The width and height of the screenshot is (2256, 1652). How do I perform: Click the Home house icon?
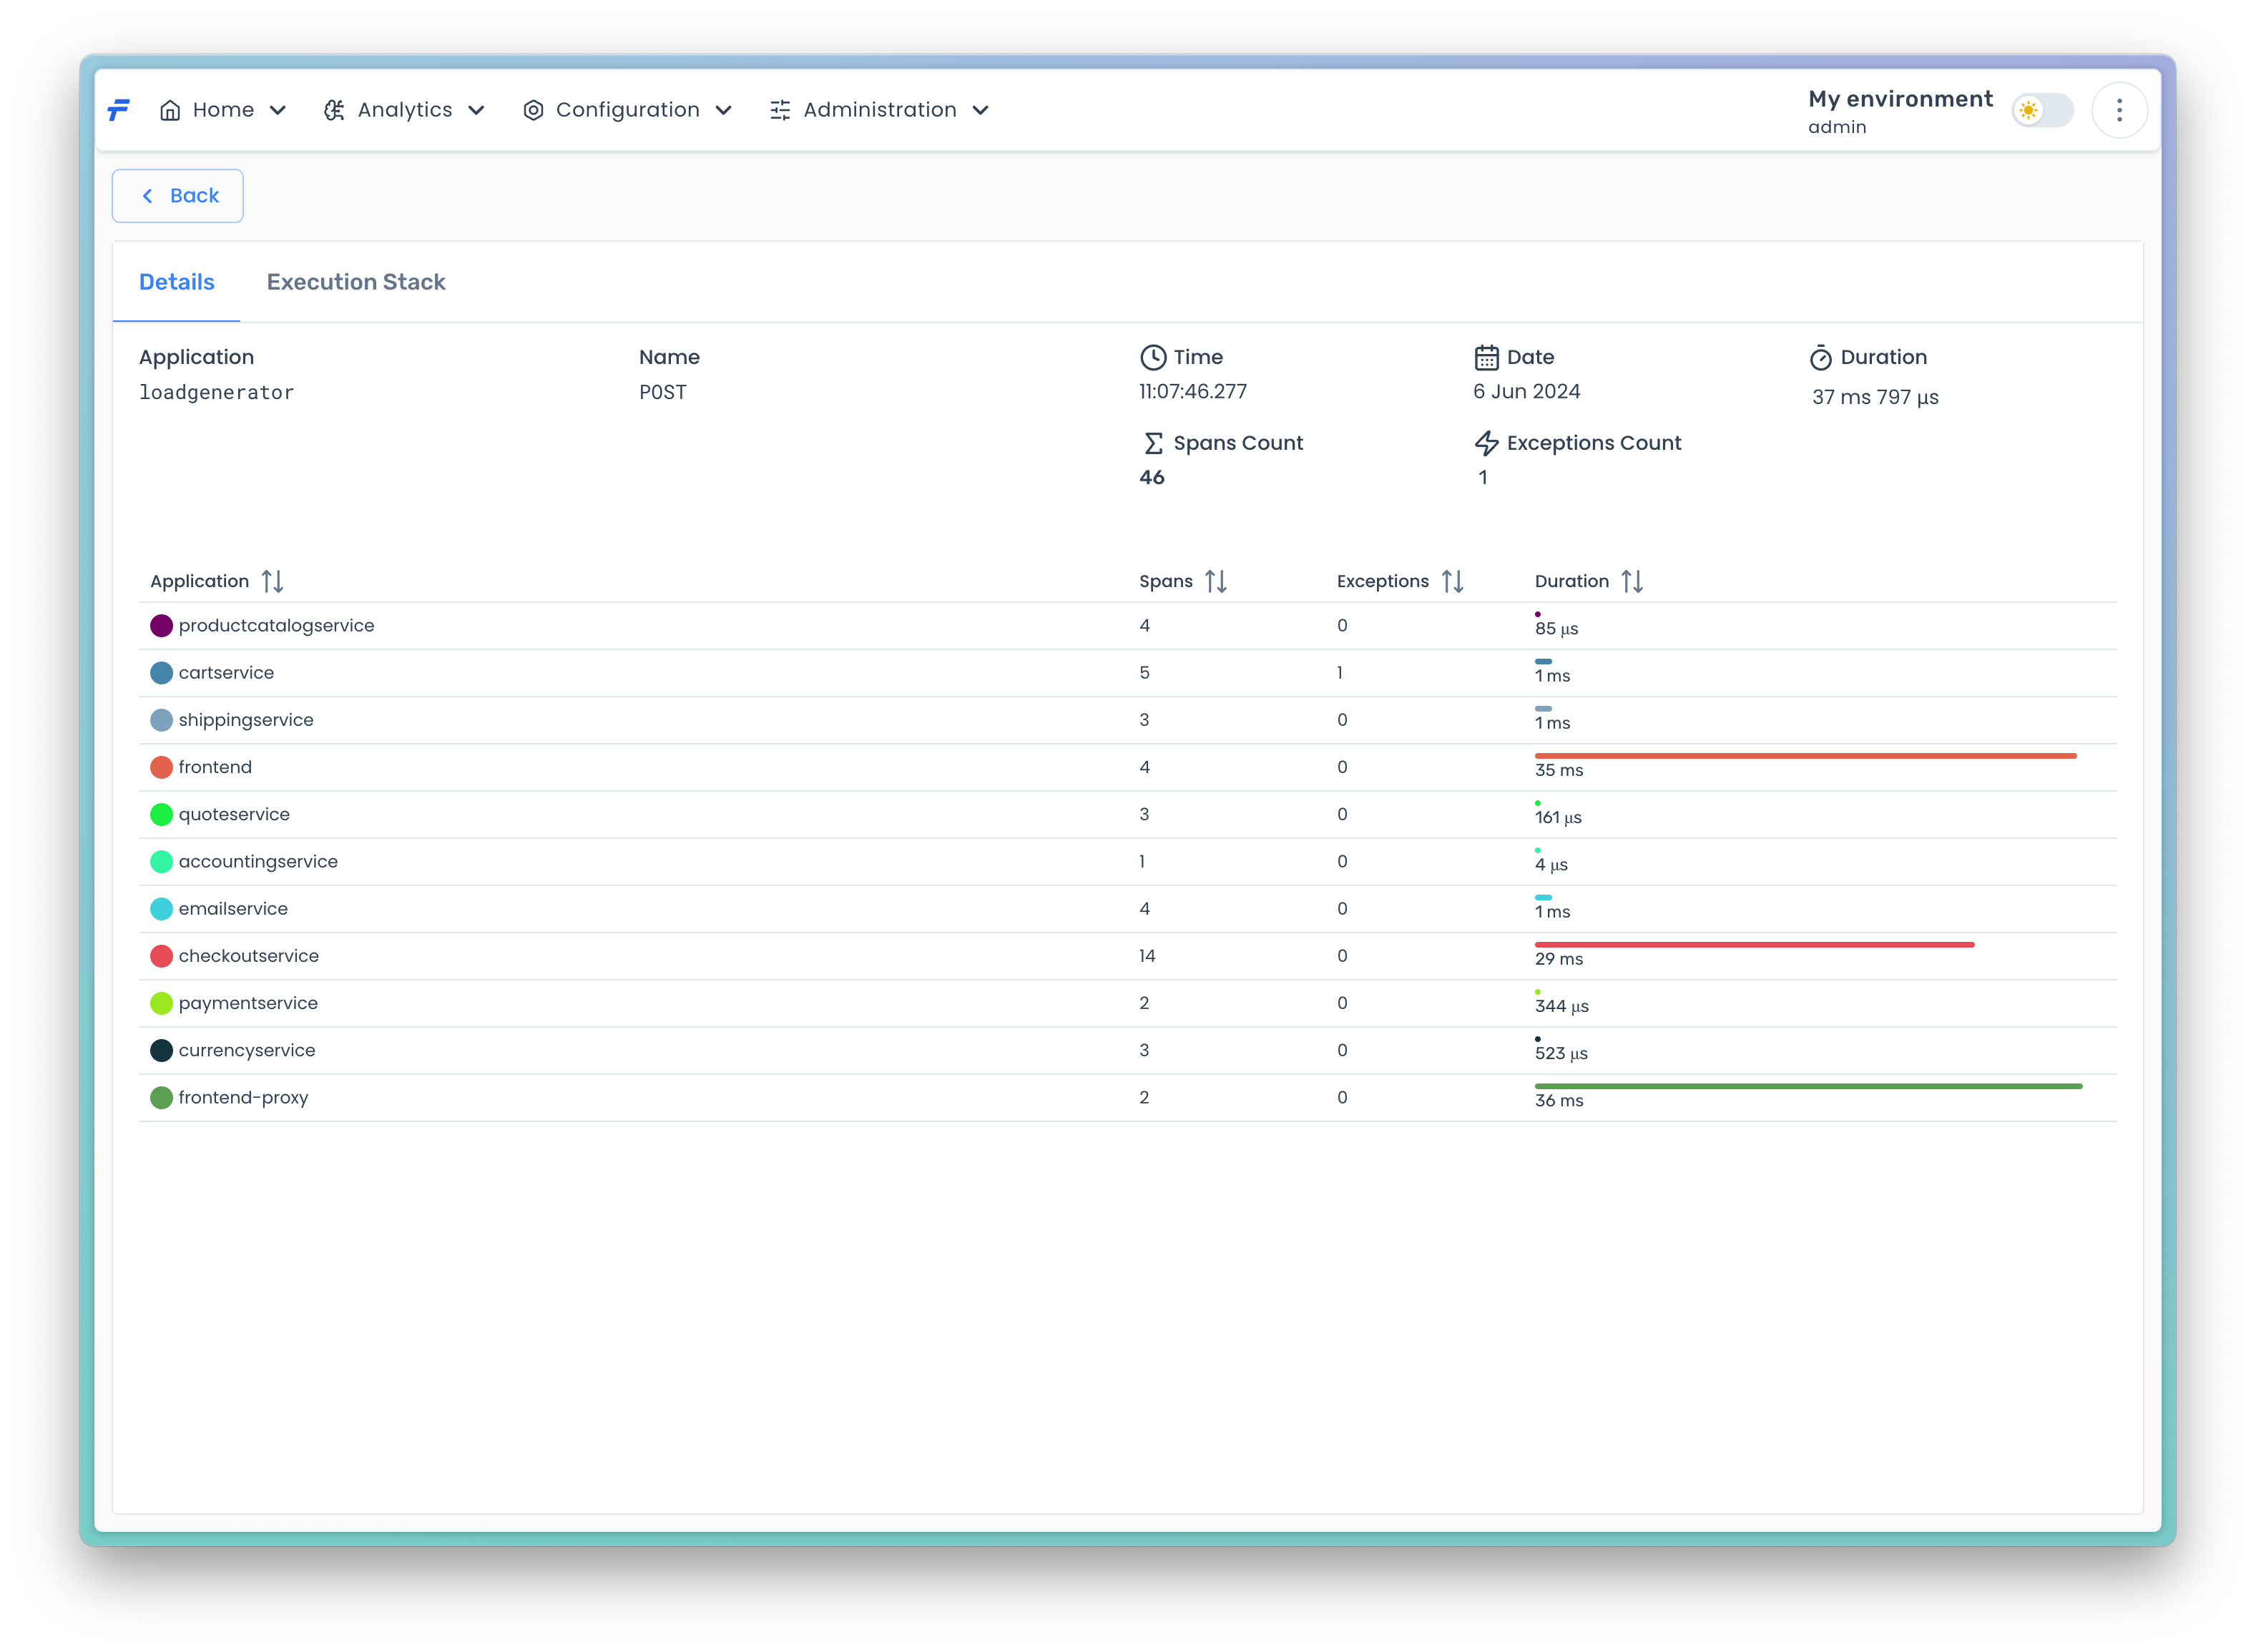coord(170,110)
